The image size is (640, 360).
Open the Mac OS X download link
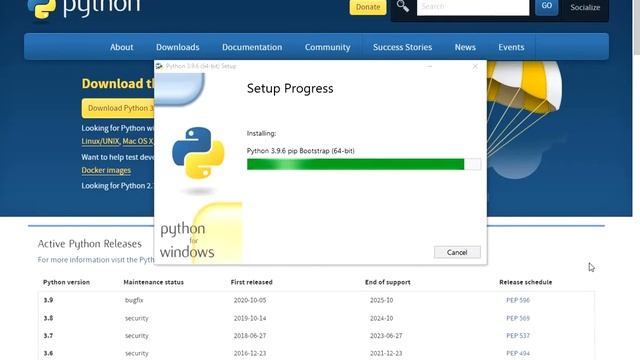click(138, 141)
